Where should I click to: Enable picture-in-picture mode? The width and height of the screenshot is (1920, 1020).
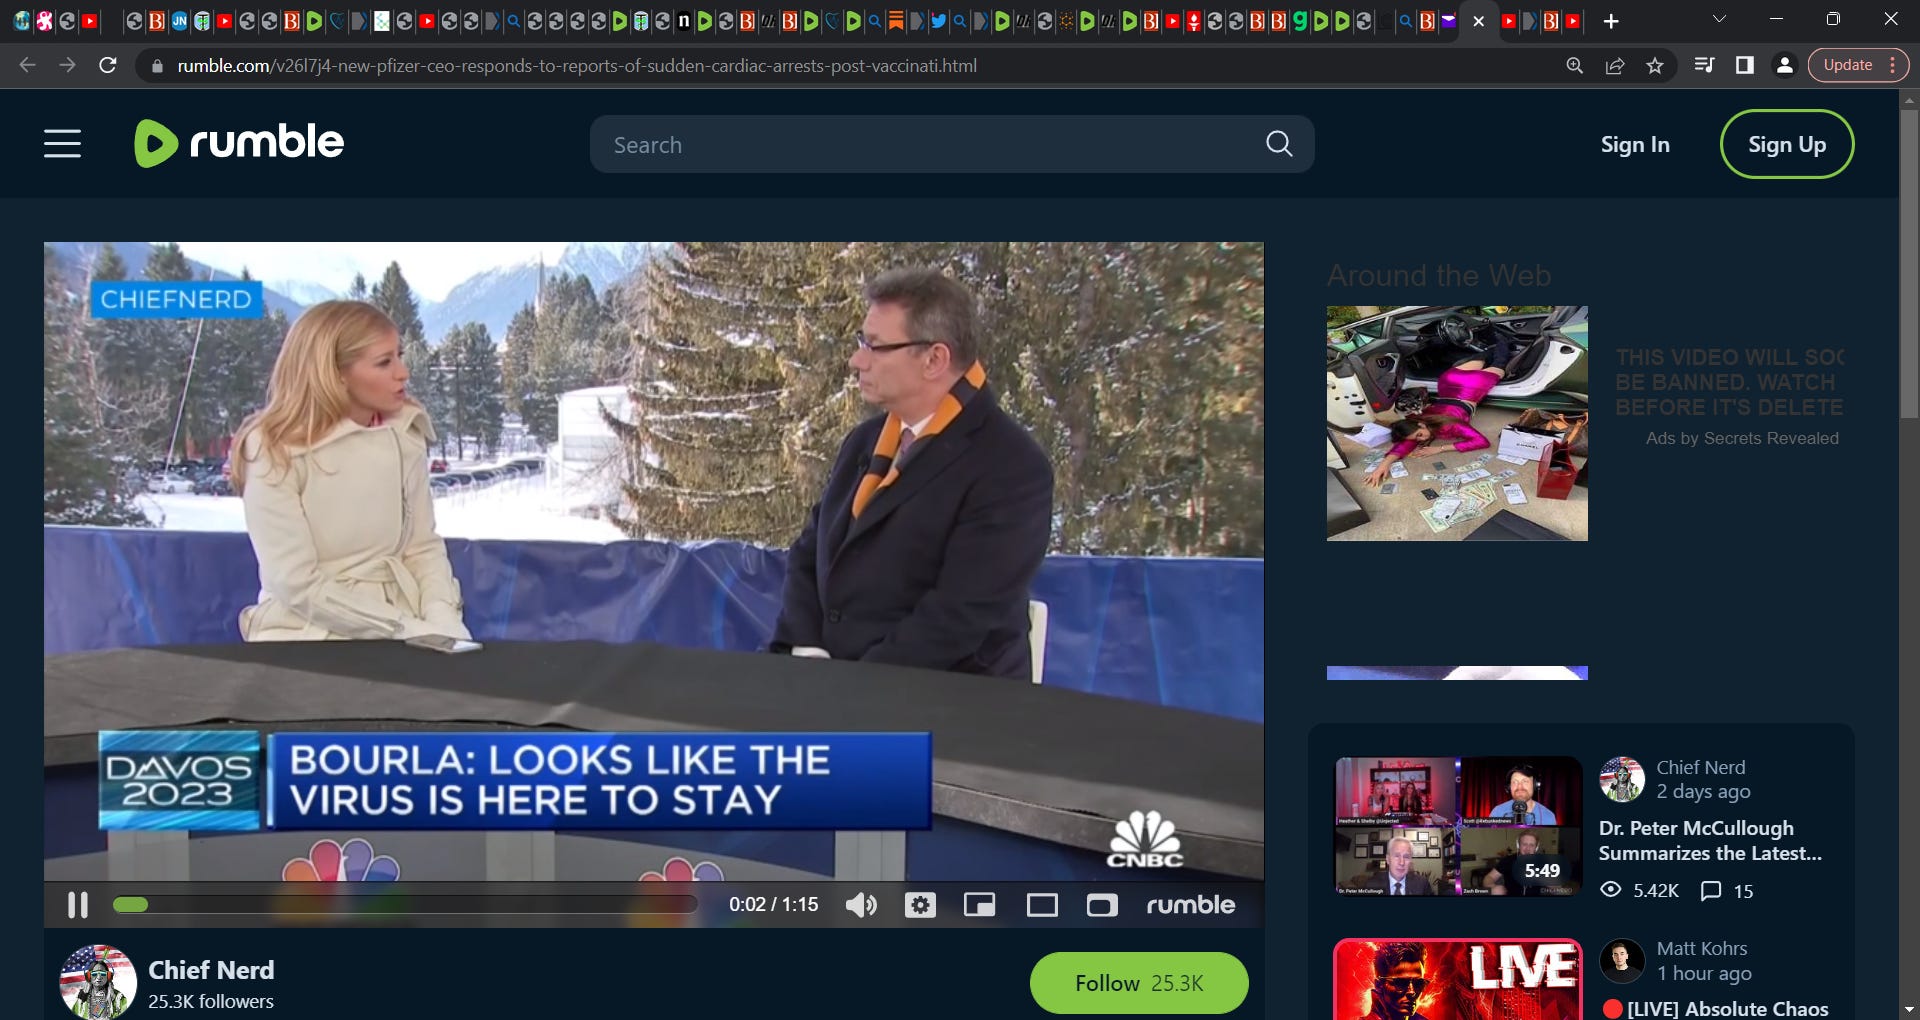[979, 905]
